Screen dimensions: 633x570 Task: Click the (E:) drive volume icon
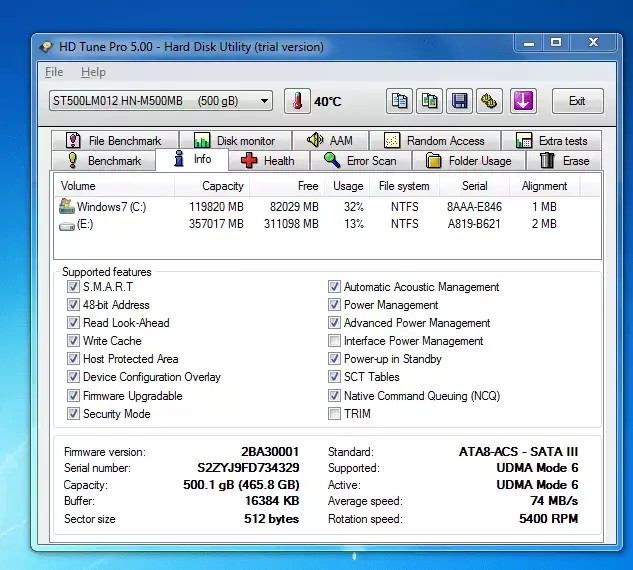coord(67,226)
